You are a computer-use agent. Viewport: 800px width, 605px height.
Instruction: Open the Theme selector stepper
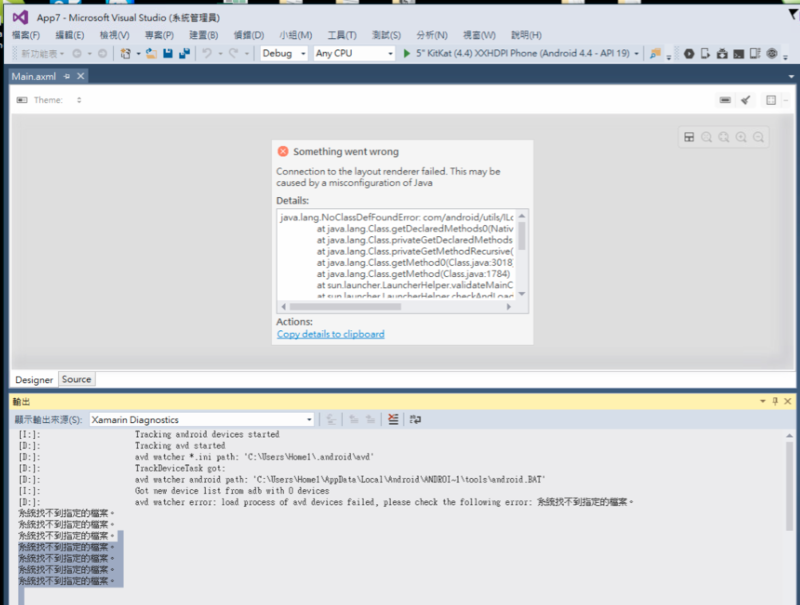pyautogui.click(x=79, y=100)
